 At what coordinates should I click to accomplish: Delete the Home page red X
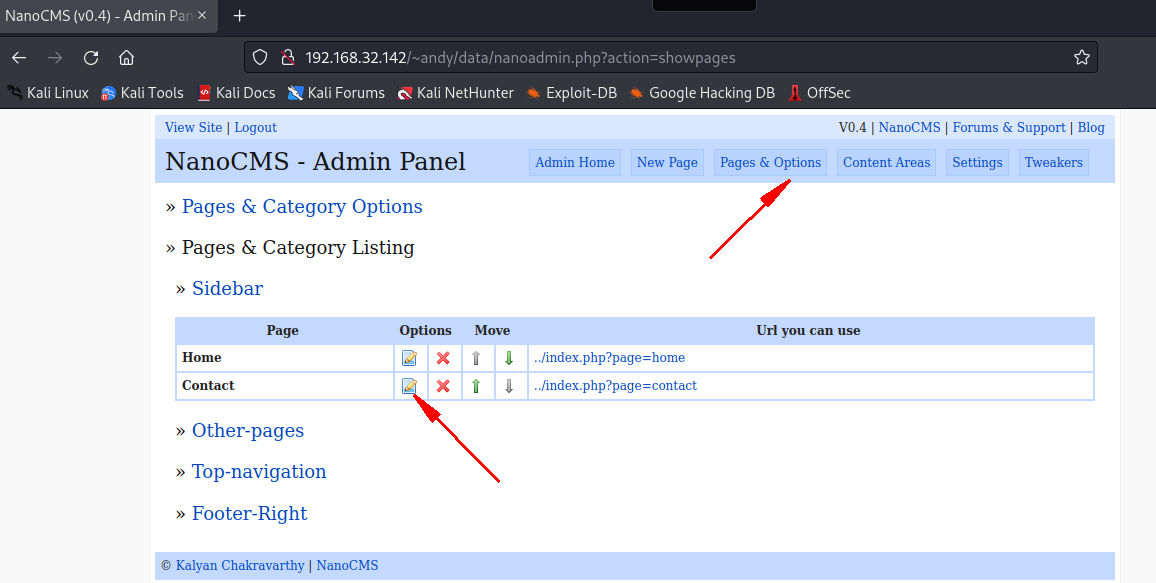tap(443, 358)
